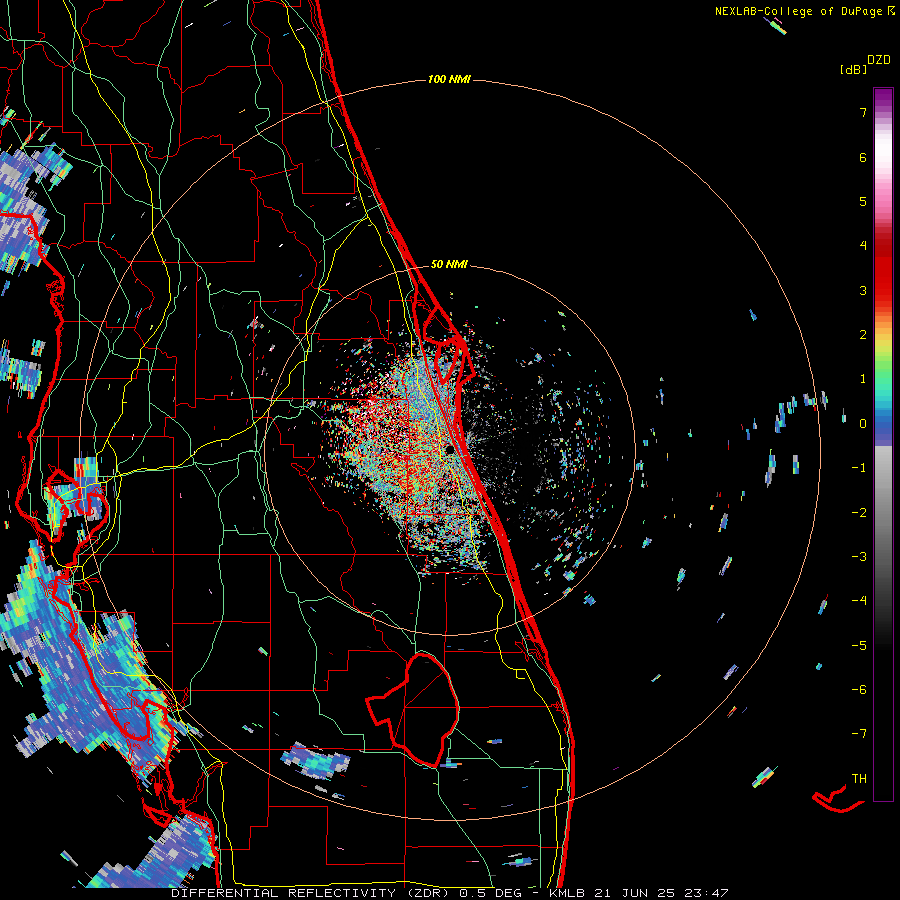This screenshot has width=900, height=900.
Task: Click the color scale value 4
Action: coord(863,246)
